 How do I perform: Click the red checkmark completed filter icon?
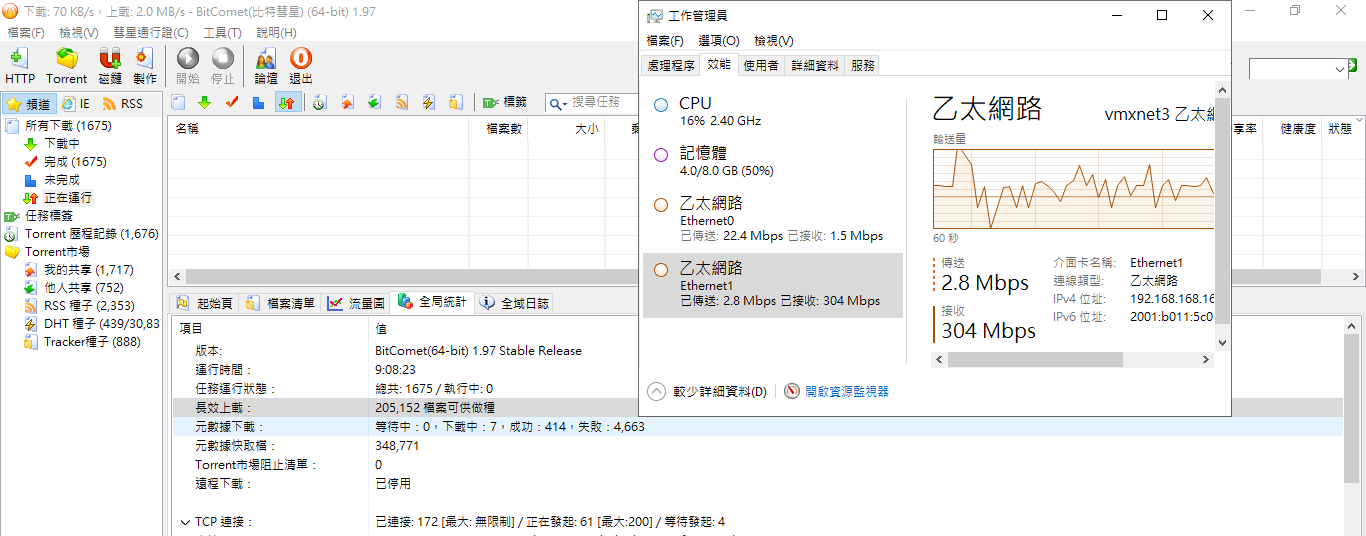232,102
